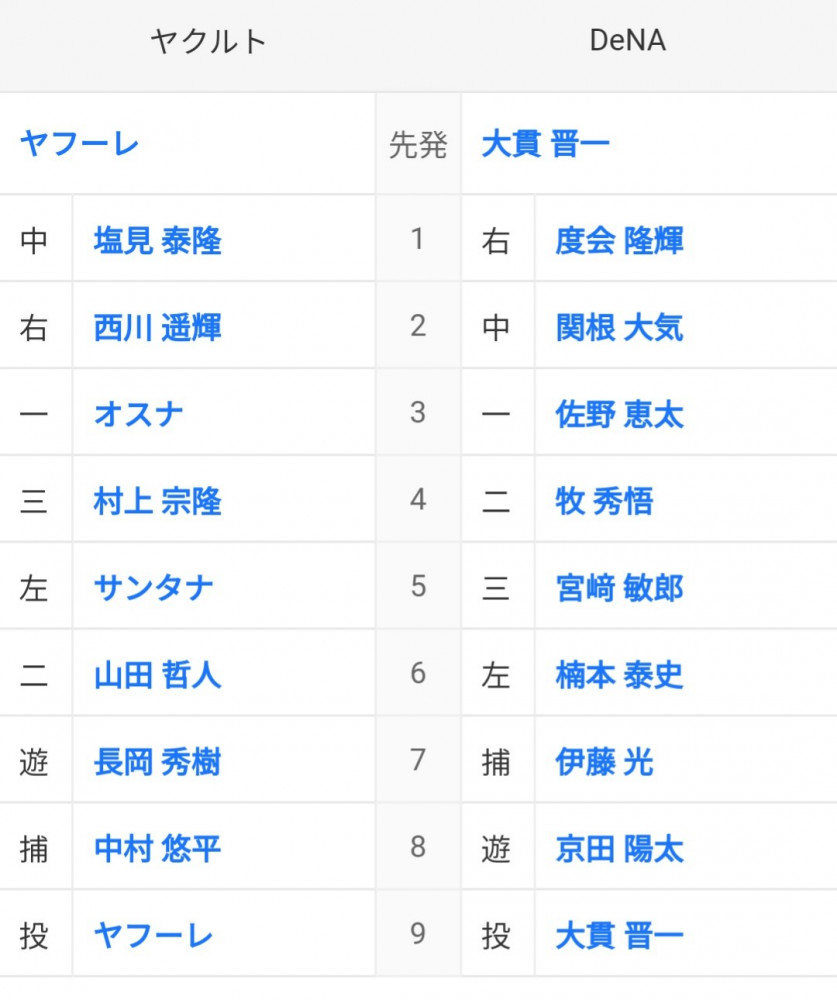Select 京田 陽太 shortstop link

point(619,848)
